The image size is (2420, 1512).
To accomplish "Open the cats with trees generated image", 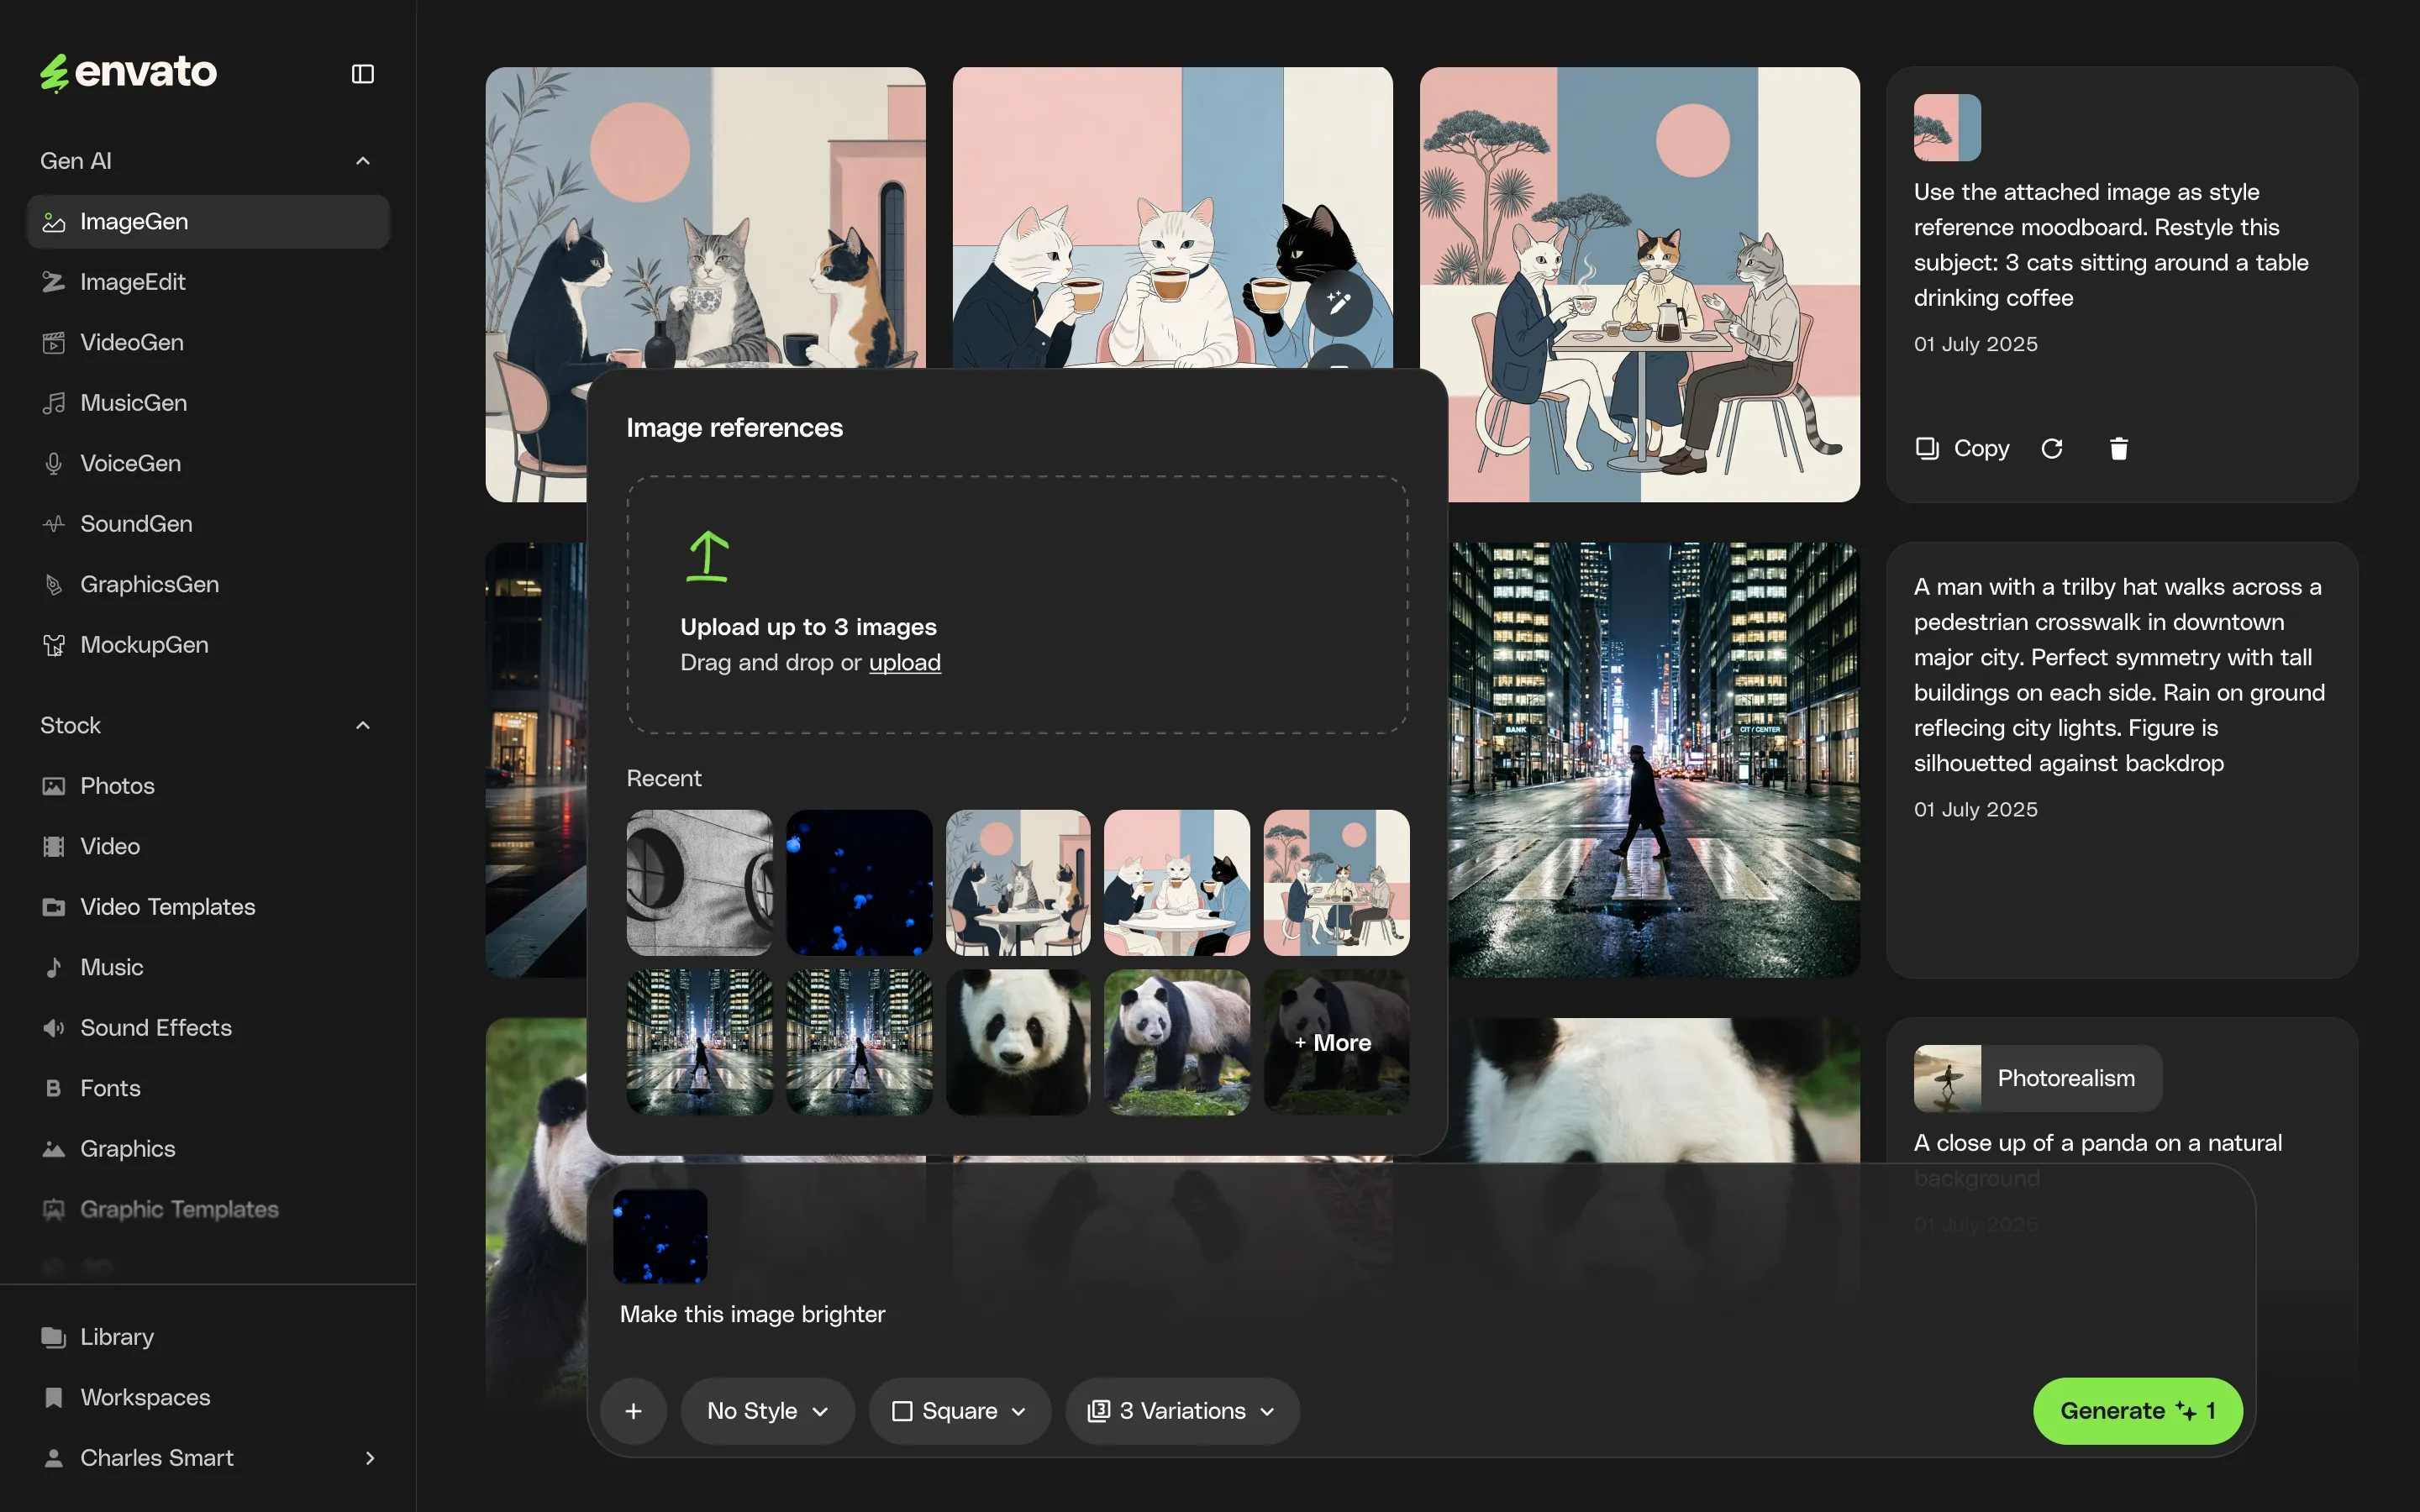I will 1639,284.
